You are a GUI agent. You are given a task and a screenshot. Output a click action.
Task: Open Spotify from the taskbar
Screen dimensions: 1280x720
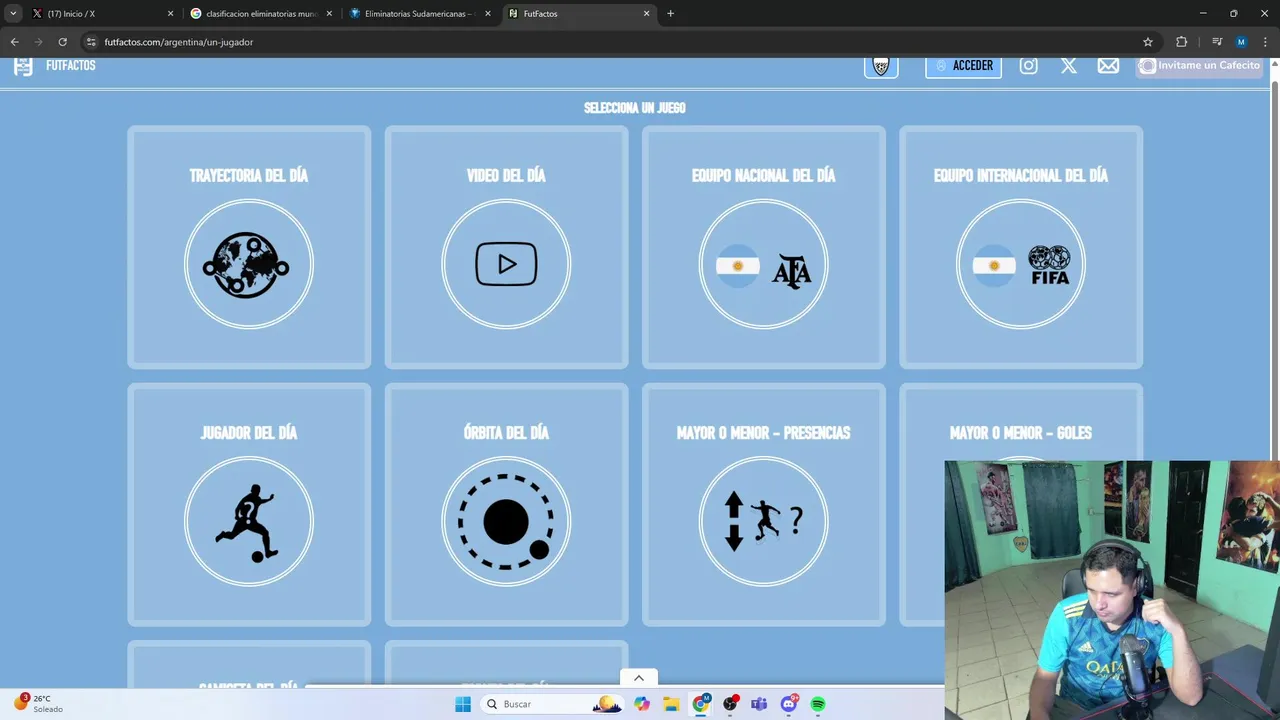(818, 704)
